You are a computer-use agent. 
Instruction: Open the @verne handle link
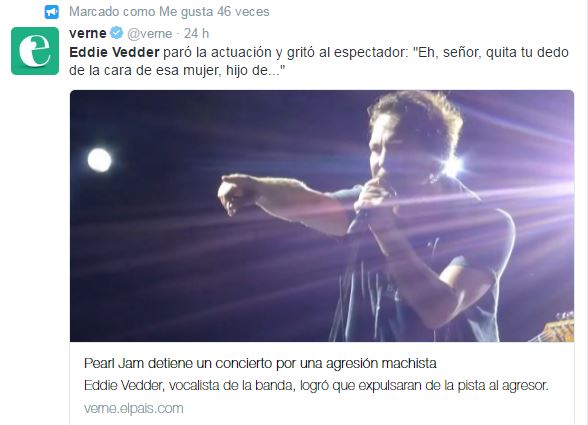click(150, 34)
